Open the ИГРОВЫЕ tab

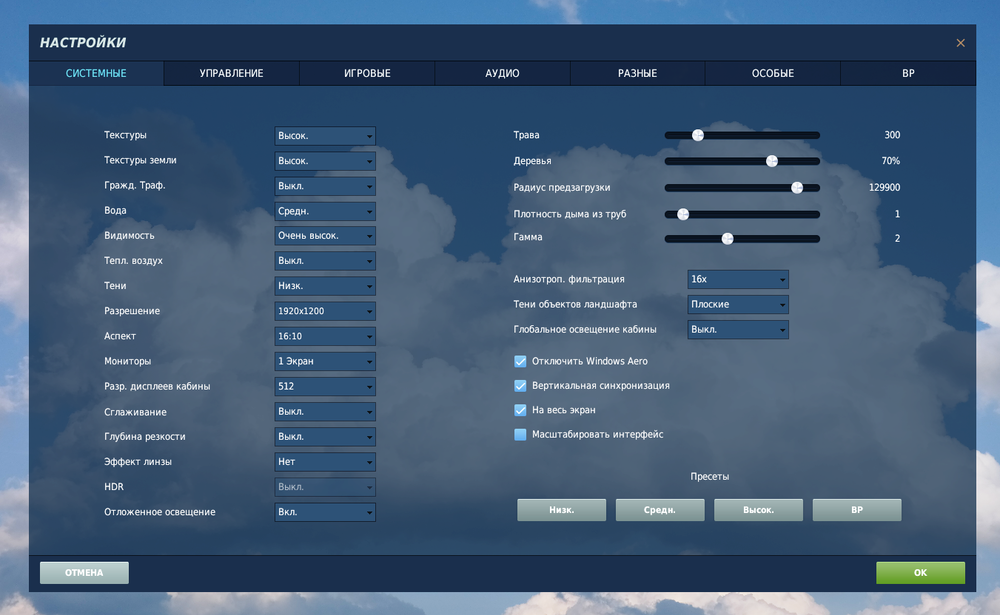pos(367,73)
